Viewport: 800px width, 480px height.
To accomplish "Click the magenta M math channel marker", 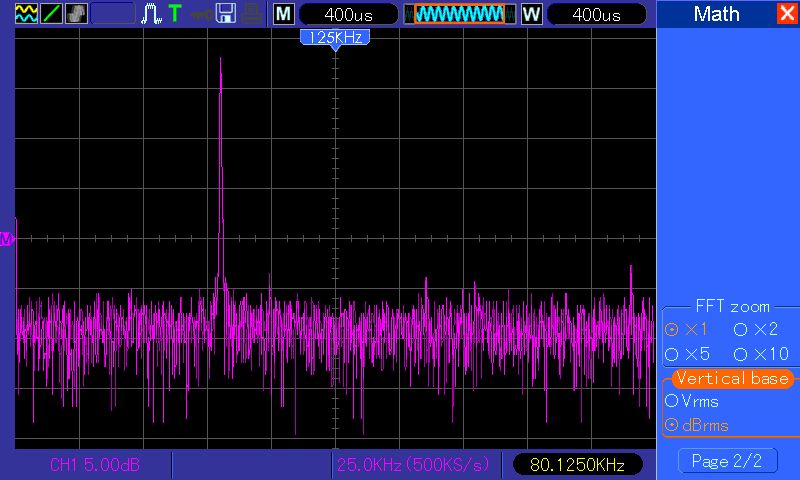I will (x=6, y=239).
